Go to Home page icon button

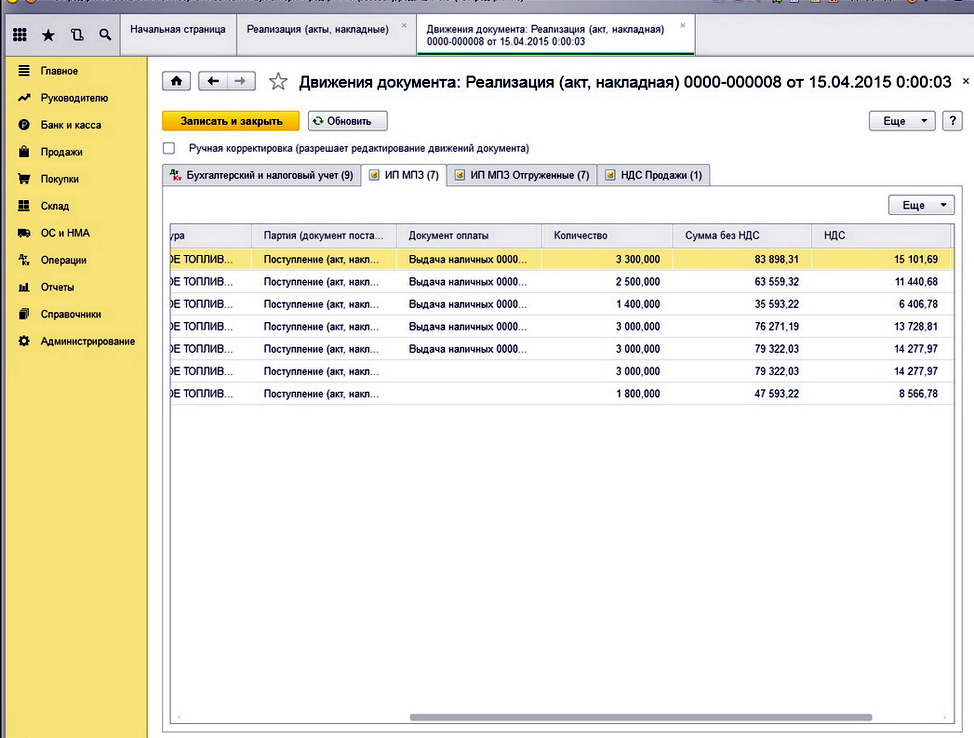point(177,81)
